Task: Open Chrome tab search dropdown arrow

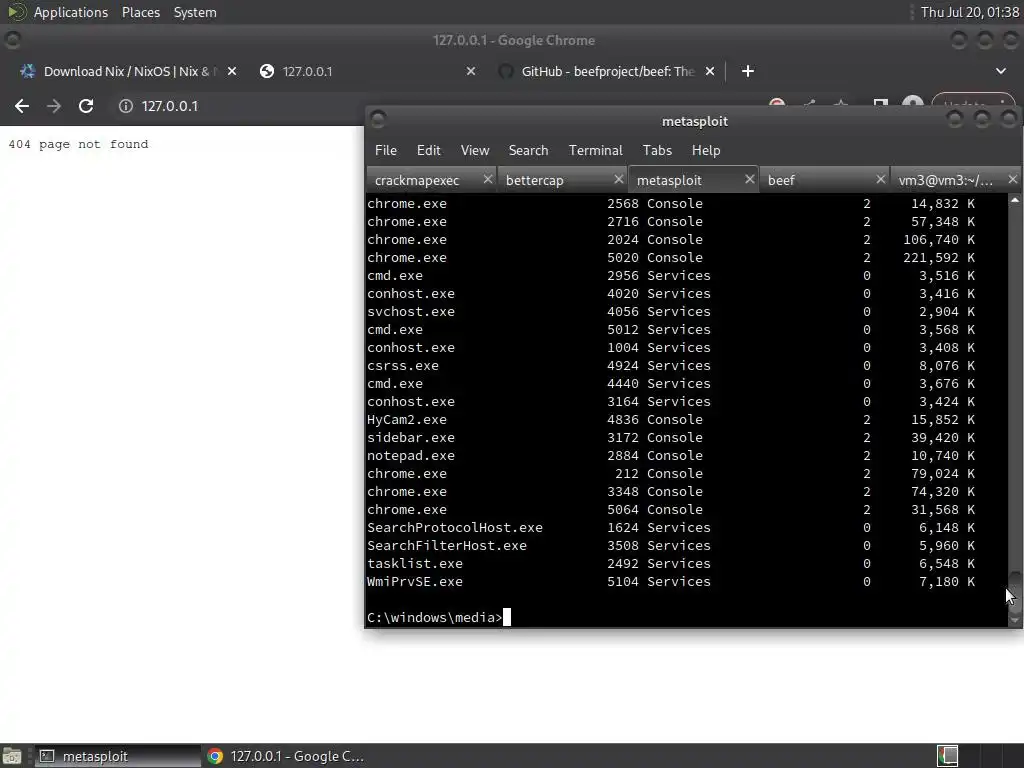Action: point(1000,71)
